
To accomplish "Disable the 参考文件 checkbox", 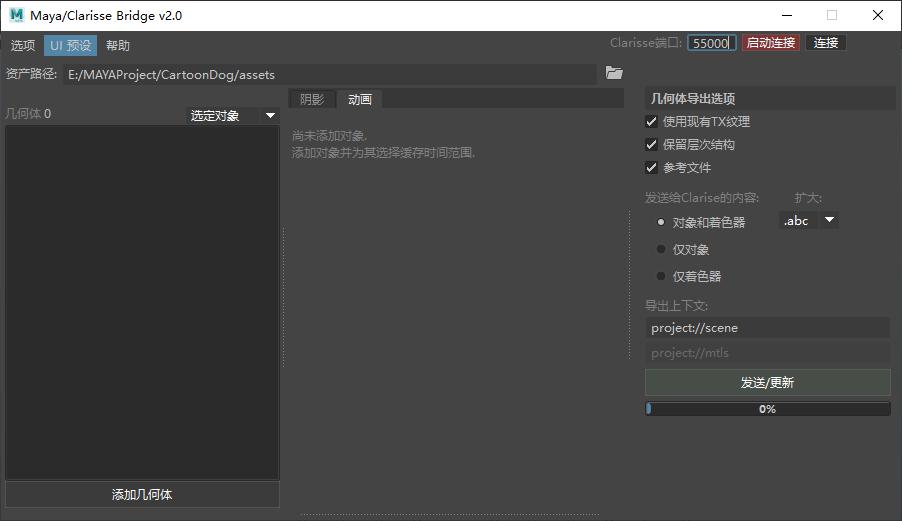I will pos(652,167).
